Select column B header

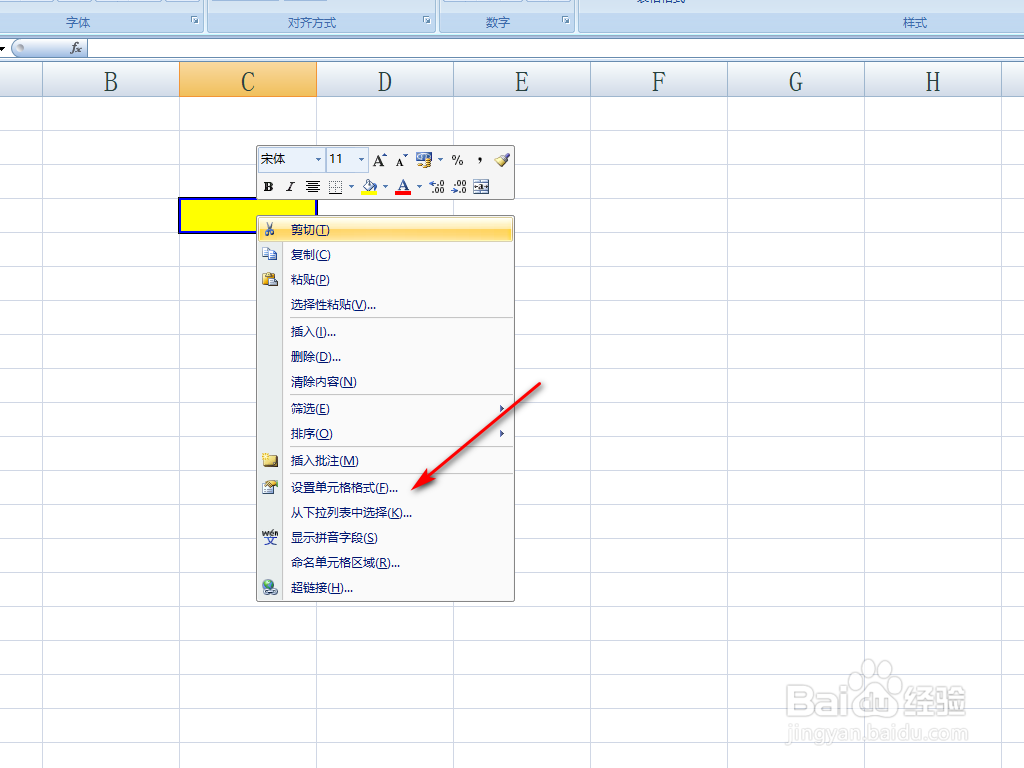pyautogui.click(x=111, y=81)
